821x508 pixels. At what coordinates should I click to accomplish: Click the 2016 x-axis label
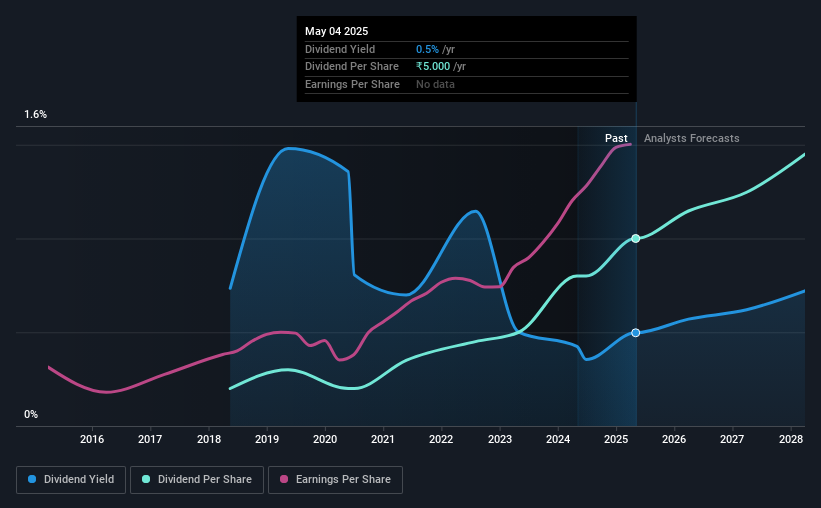92,439
